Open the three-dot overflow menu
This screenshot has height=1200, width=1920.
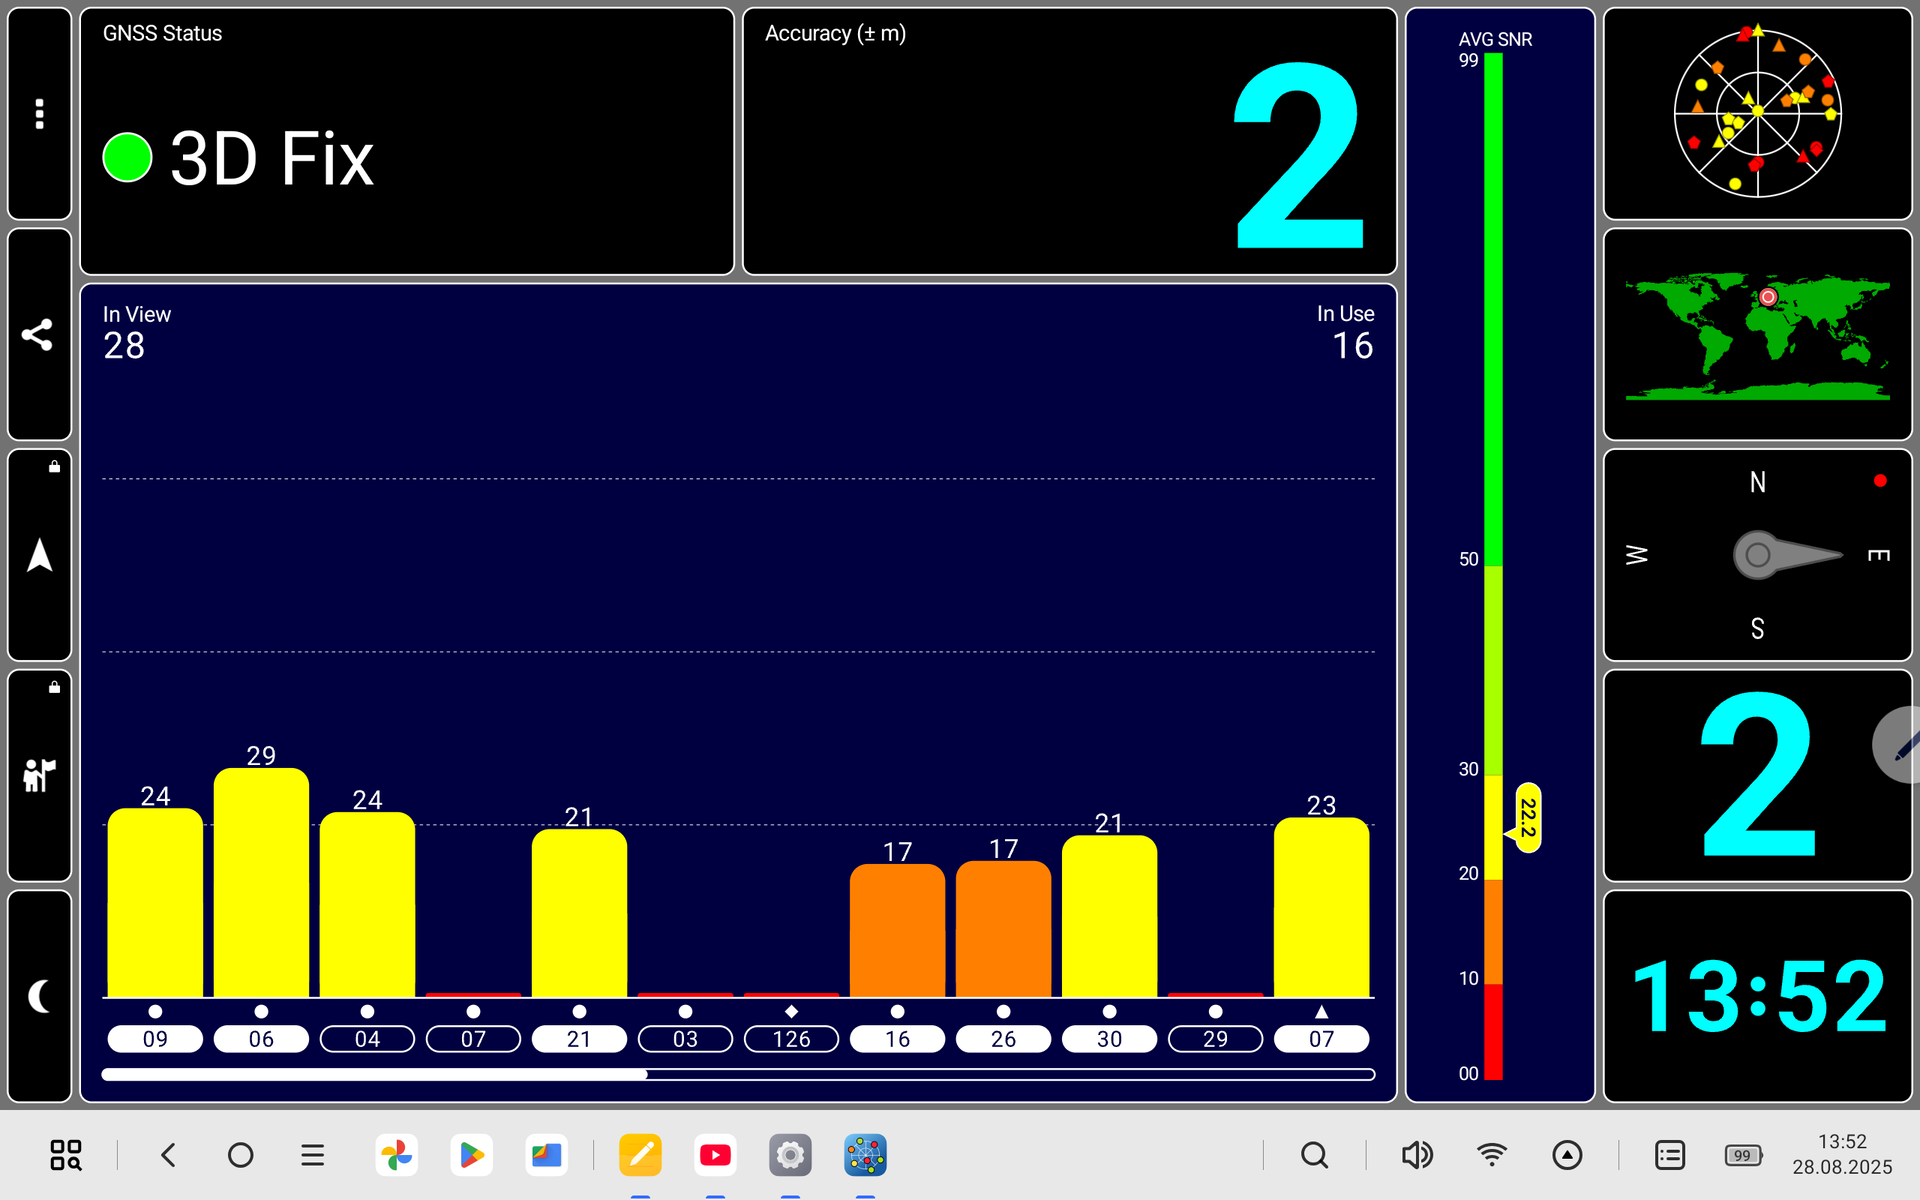coord(40,114)
